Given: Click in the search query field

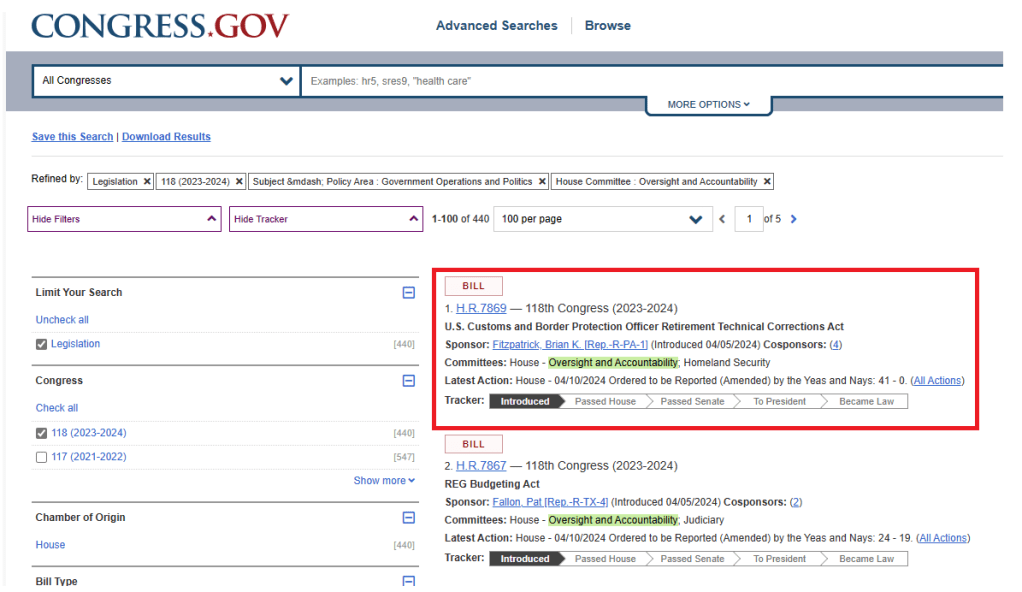Looking at the screenshot, I should click(x=650, y=81).
